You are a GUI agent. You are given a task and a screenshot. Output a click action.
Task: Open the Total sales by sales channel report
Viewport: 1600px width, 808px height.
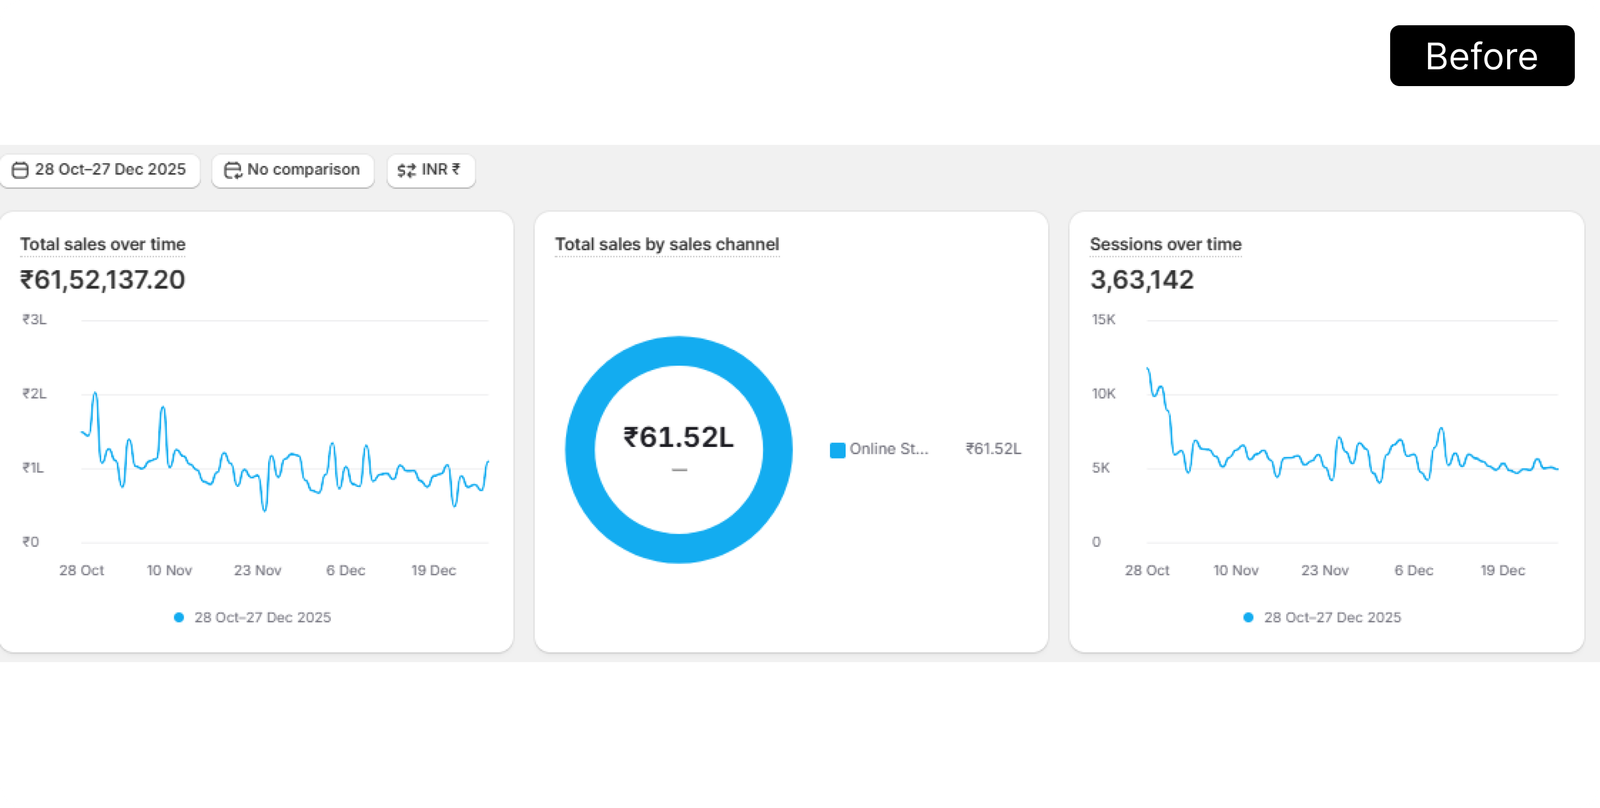click(x=667, y=244)
